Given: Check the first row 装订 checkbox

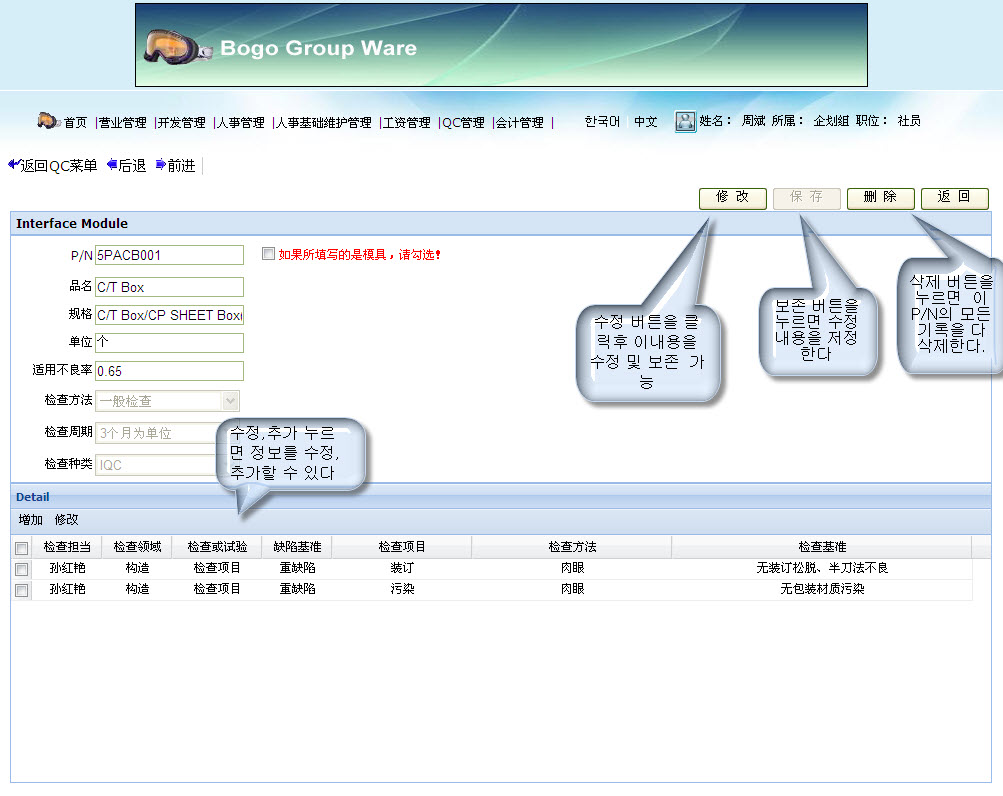Looking at the screenshot, I should tap(22, 569).
